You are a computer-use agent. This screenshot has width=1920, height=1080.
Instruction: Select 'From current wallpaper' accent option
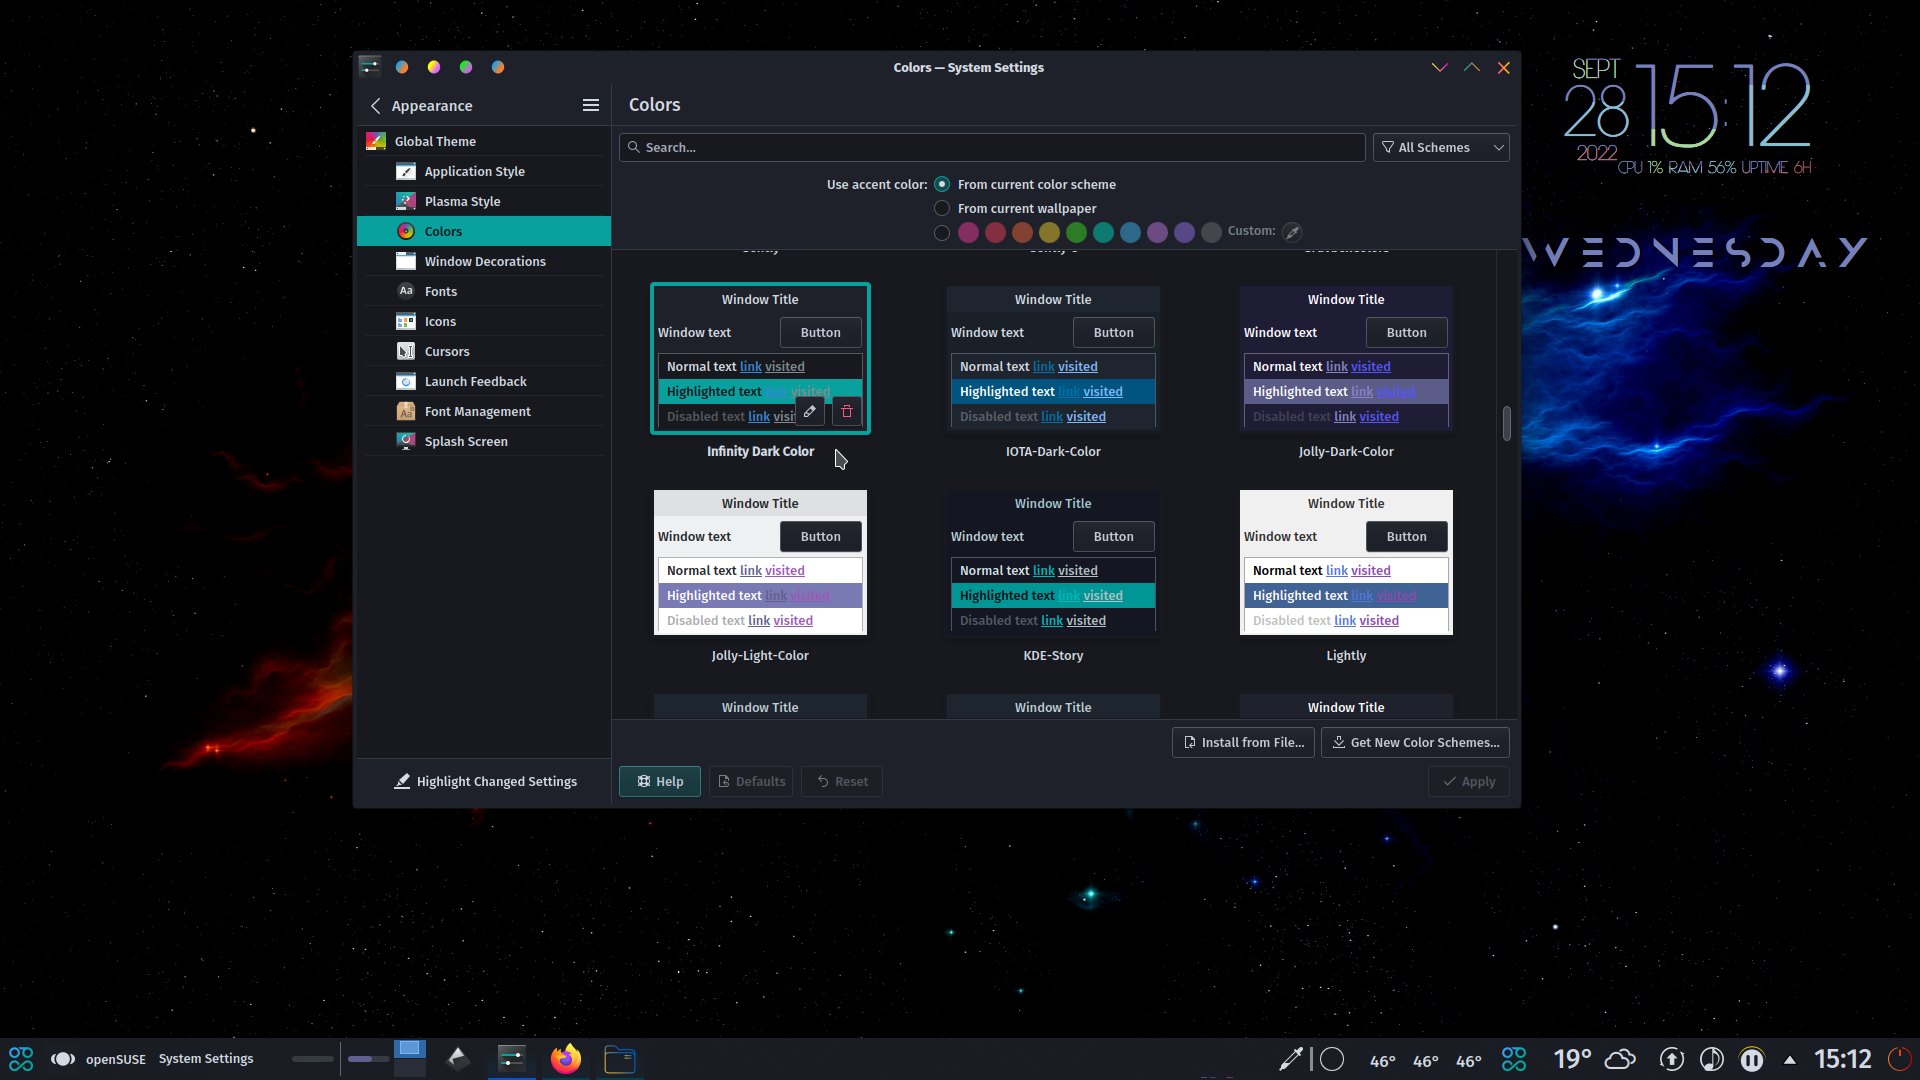pyautogui.click(x=941, y=208)
